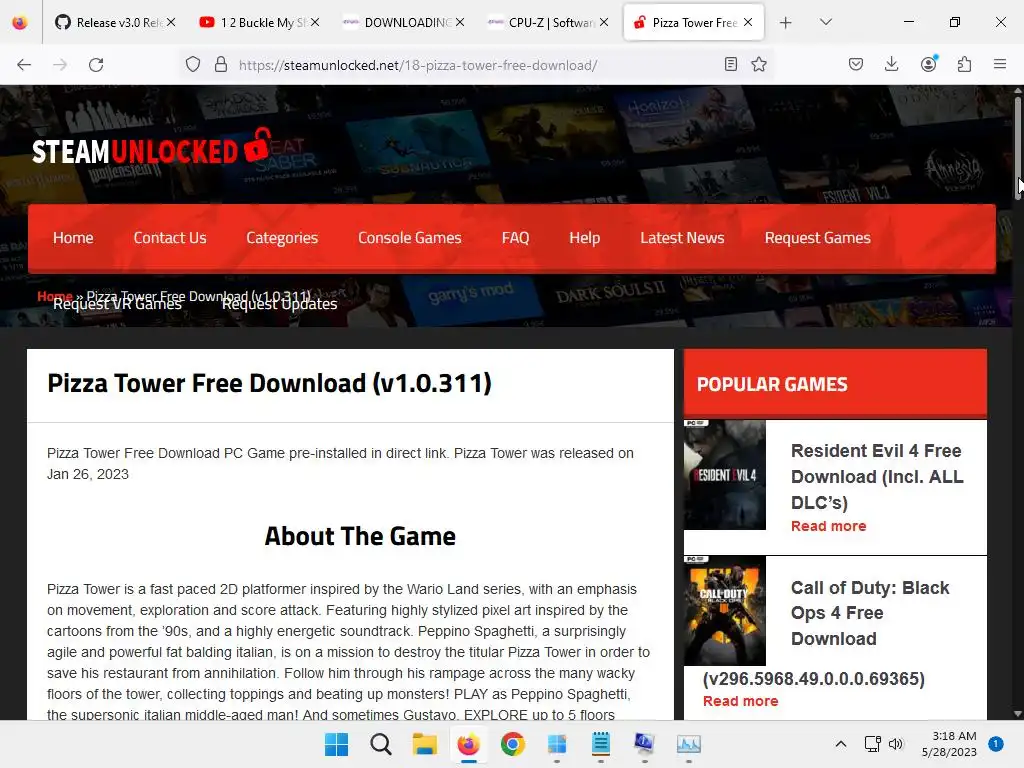Open the Save to Pocket icon

click(856, 64)
